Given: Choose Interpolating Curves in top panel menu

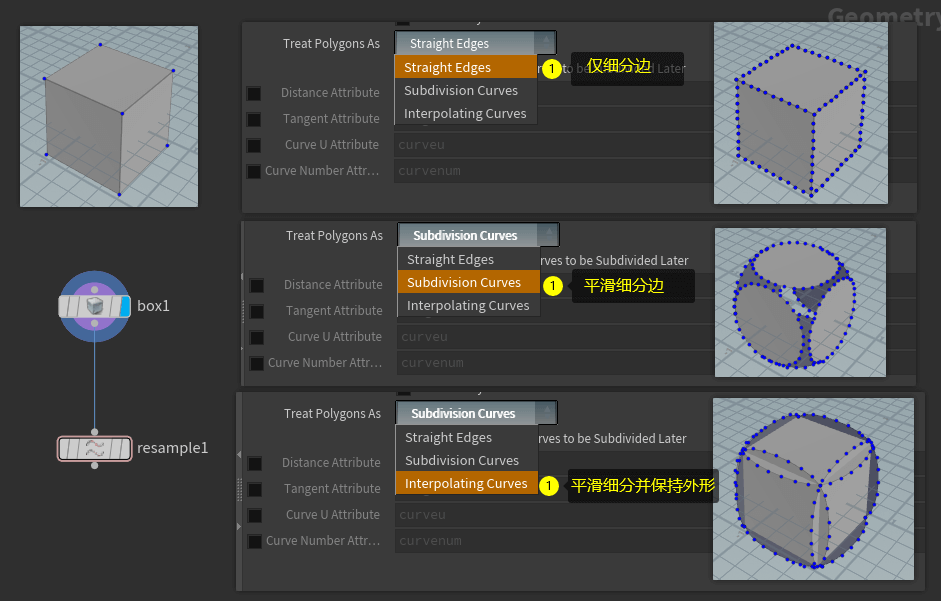Looking at the screenshot, I should (x=466, y=113).
